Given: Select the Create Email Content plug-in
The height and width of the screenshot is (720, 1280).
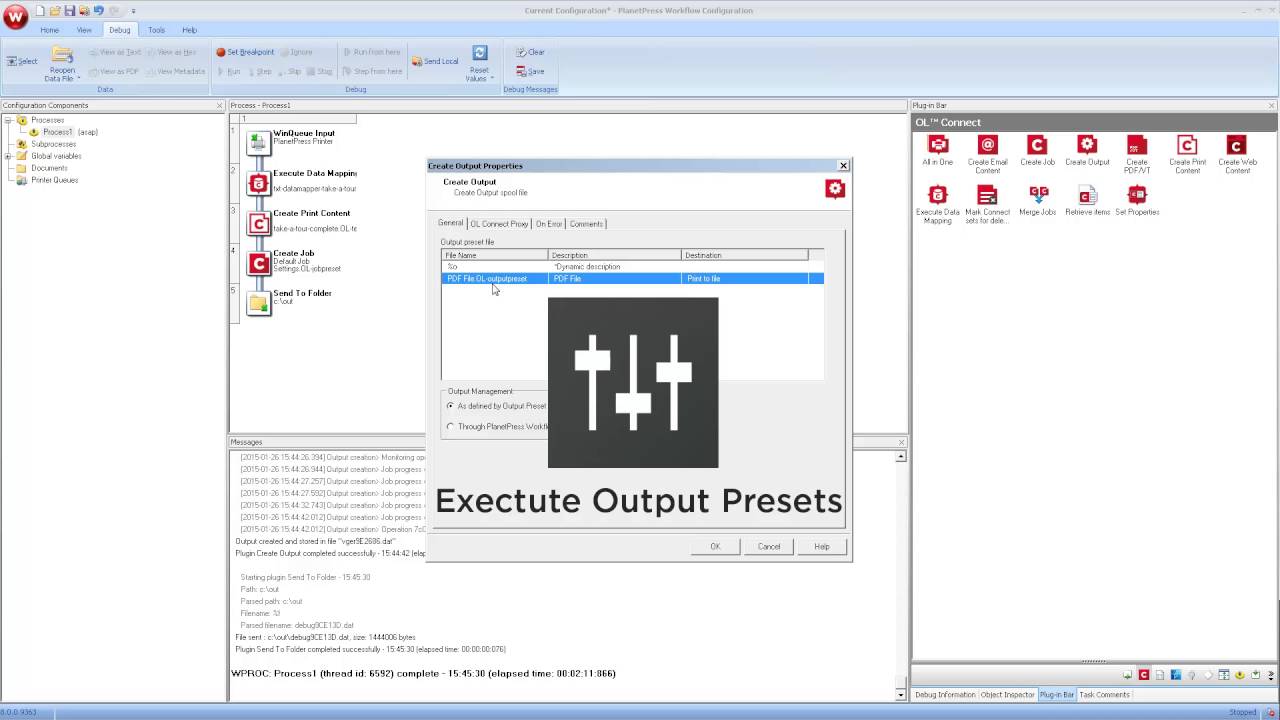Looking at the screenshot, I should click(x=987, y=155).
